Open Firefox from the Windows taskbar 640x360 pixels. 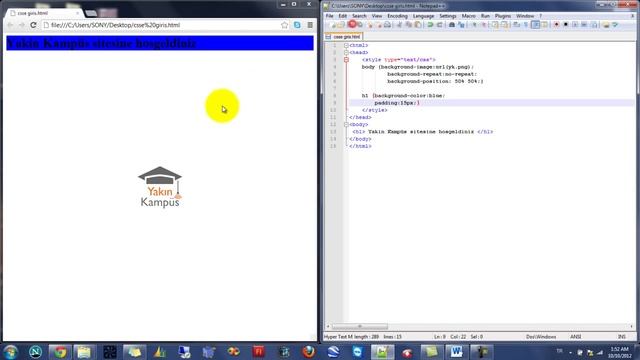coord(309,352)
